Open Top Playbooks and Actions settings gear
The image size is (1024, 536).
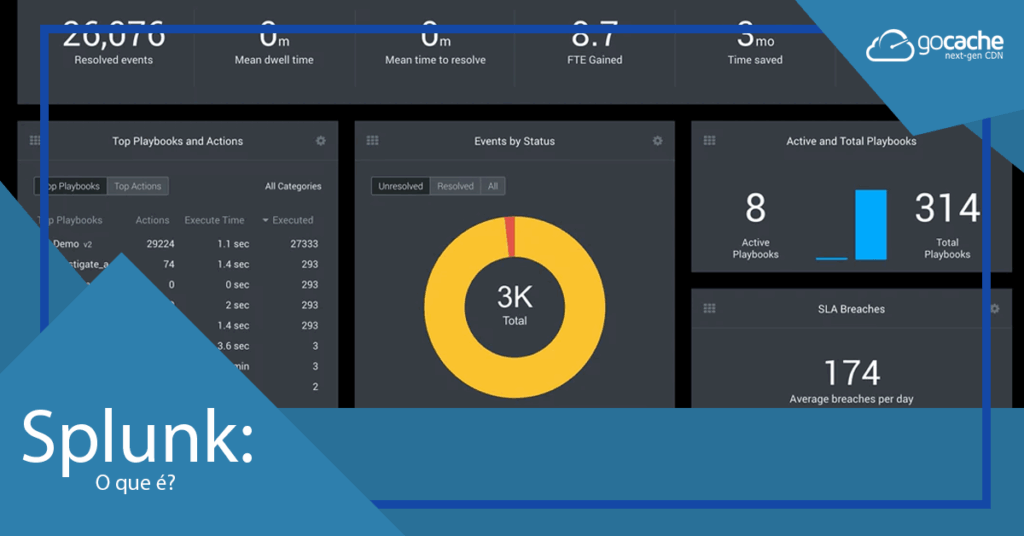(x=321, y=141)
